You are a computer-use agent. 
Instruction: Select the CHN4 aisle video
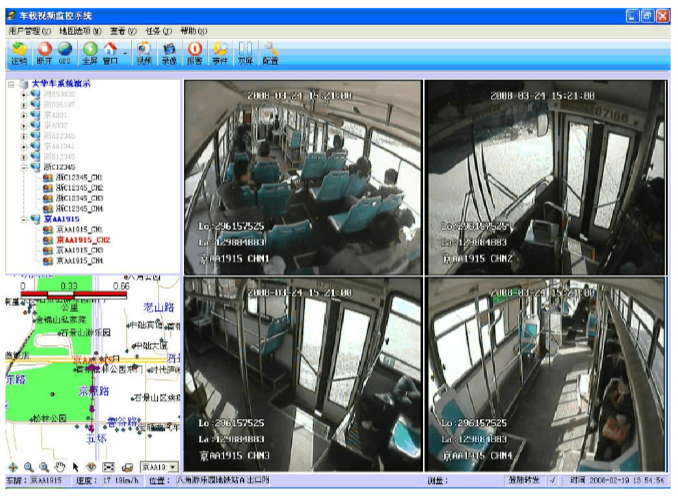(545, 374)
